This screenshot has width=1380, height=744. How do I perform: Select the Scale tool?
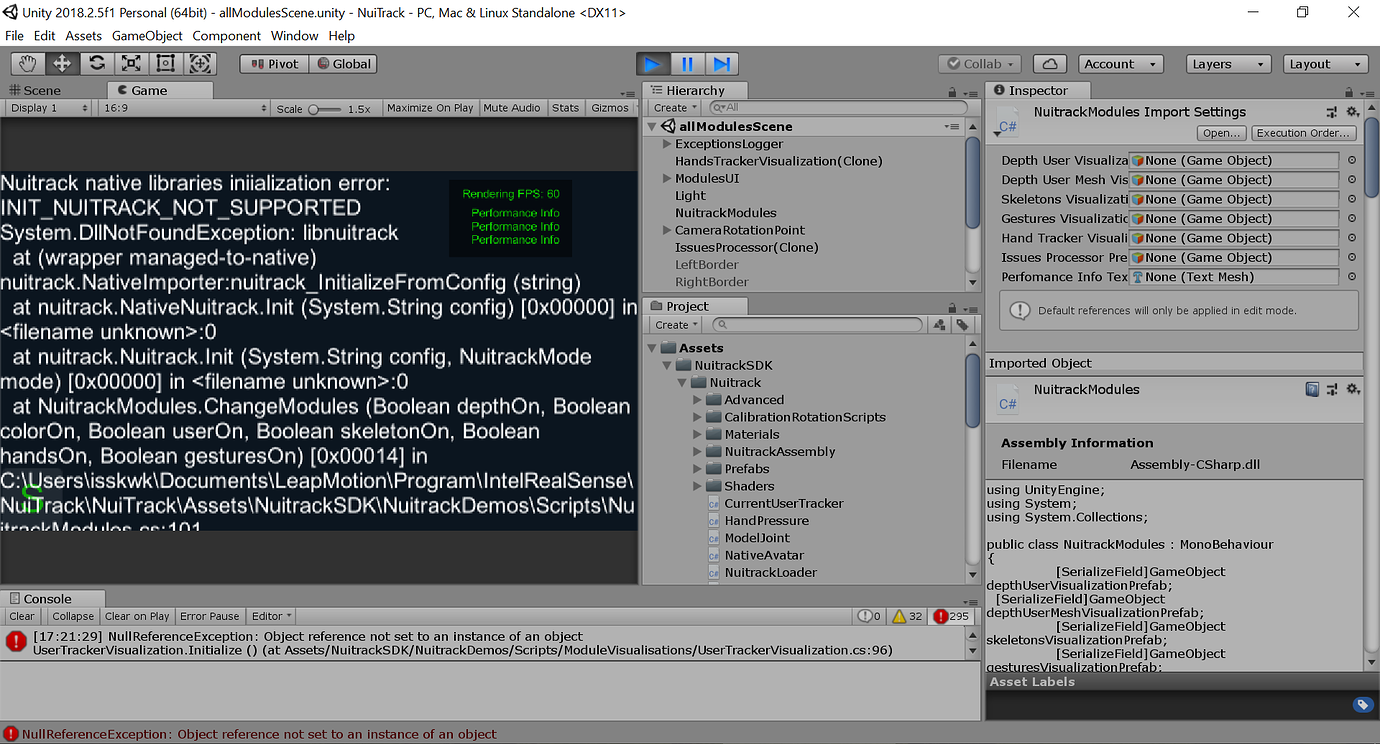pyautogui.click(x=130, y=63)
